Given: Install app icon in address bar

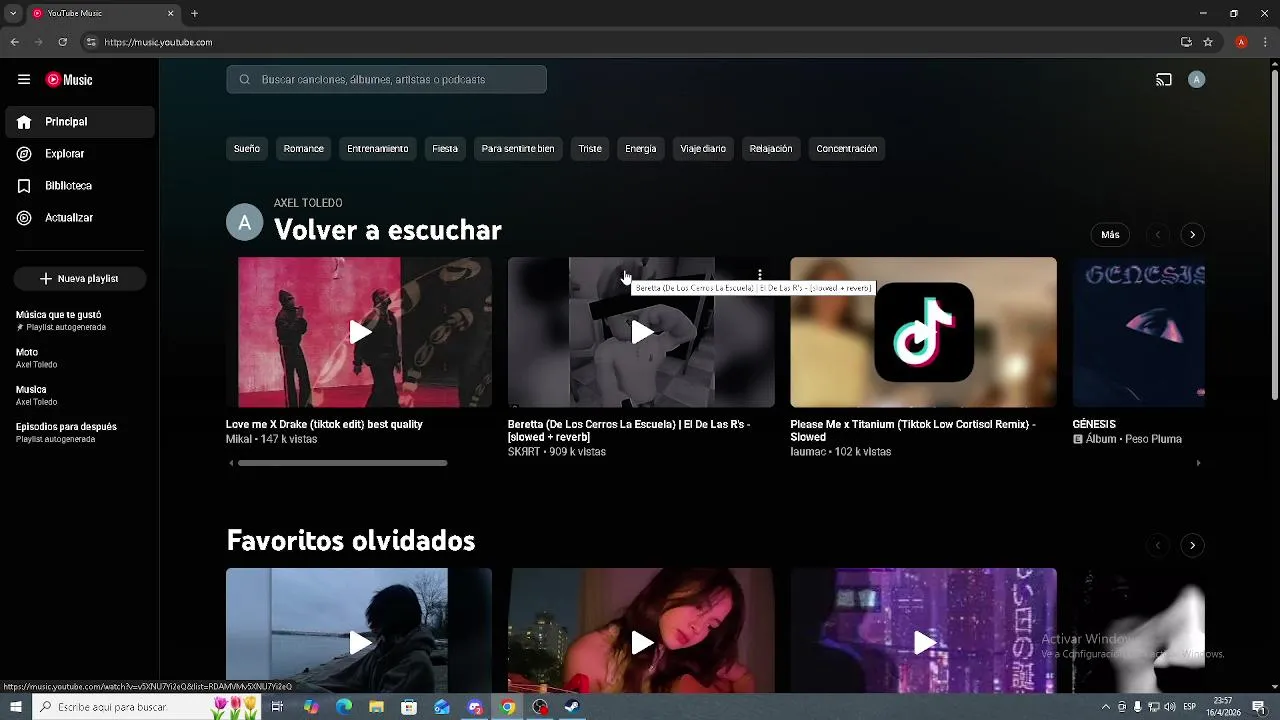Looking at the screenshot, I should tap(1186, 42).
